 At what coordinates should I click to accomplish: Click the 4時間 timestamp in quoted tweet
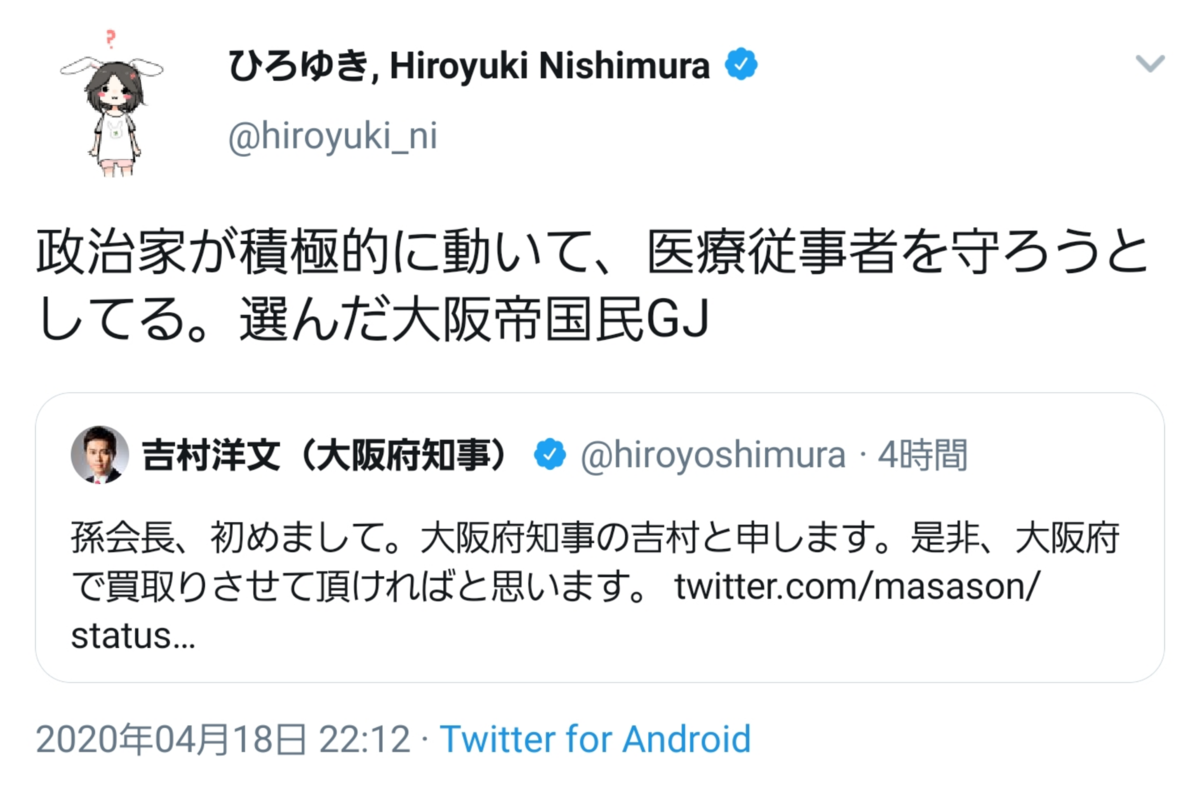922,456
